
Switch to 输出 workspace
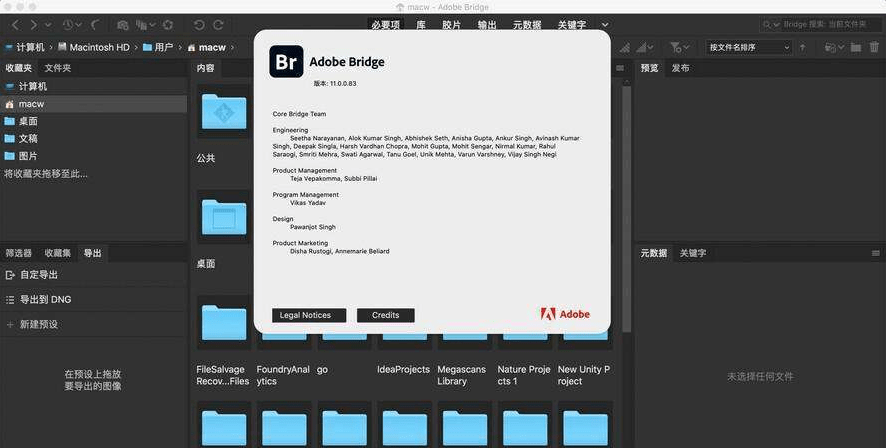click(487, 25)
